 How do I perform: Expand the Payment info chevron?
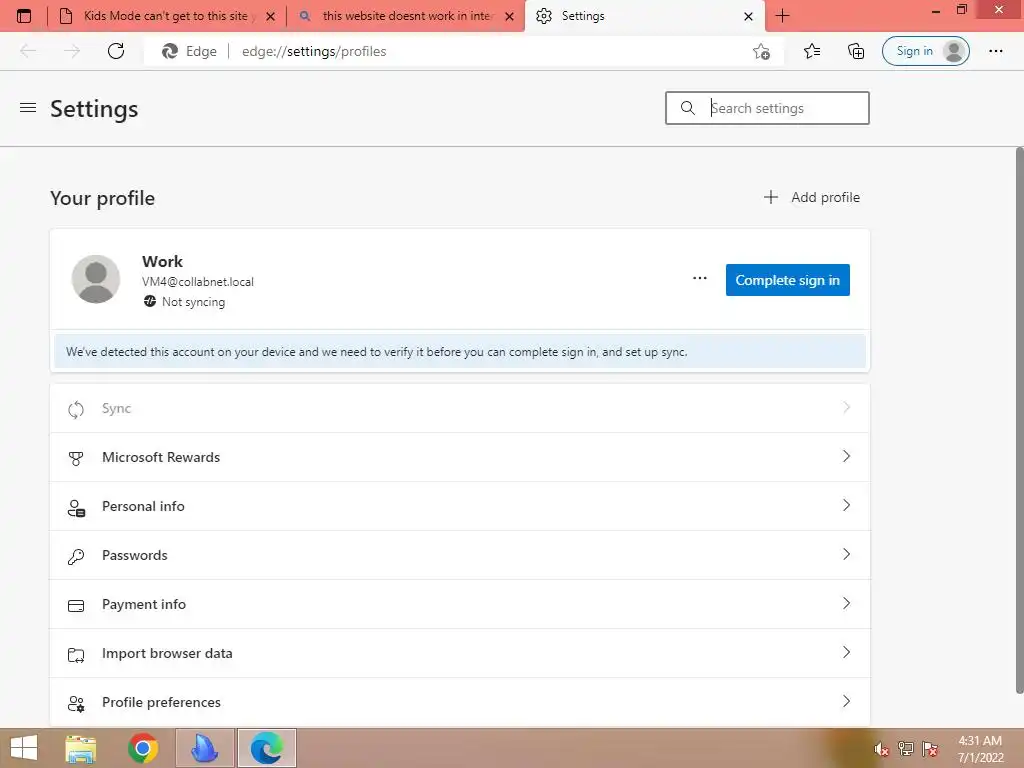click(846, 603)
